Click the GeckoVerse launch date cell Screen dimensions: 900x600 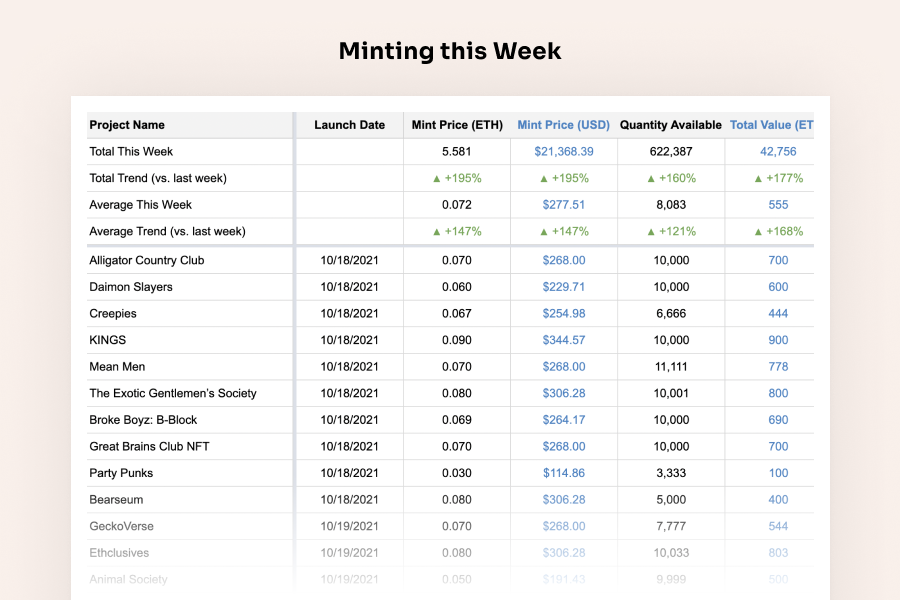[x=349, y=526]
